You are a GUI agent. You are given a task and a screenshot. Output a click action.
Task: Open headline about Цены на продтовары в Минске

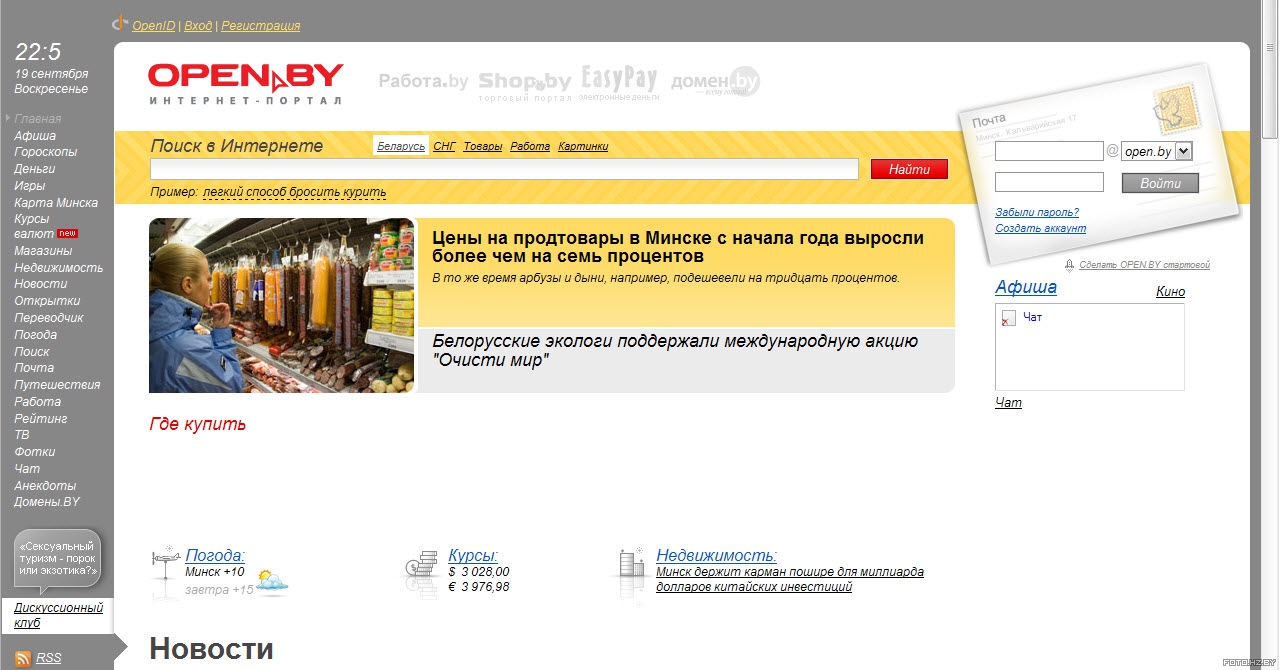pos(678,247)
